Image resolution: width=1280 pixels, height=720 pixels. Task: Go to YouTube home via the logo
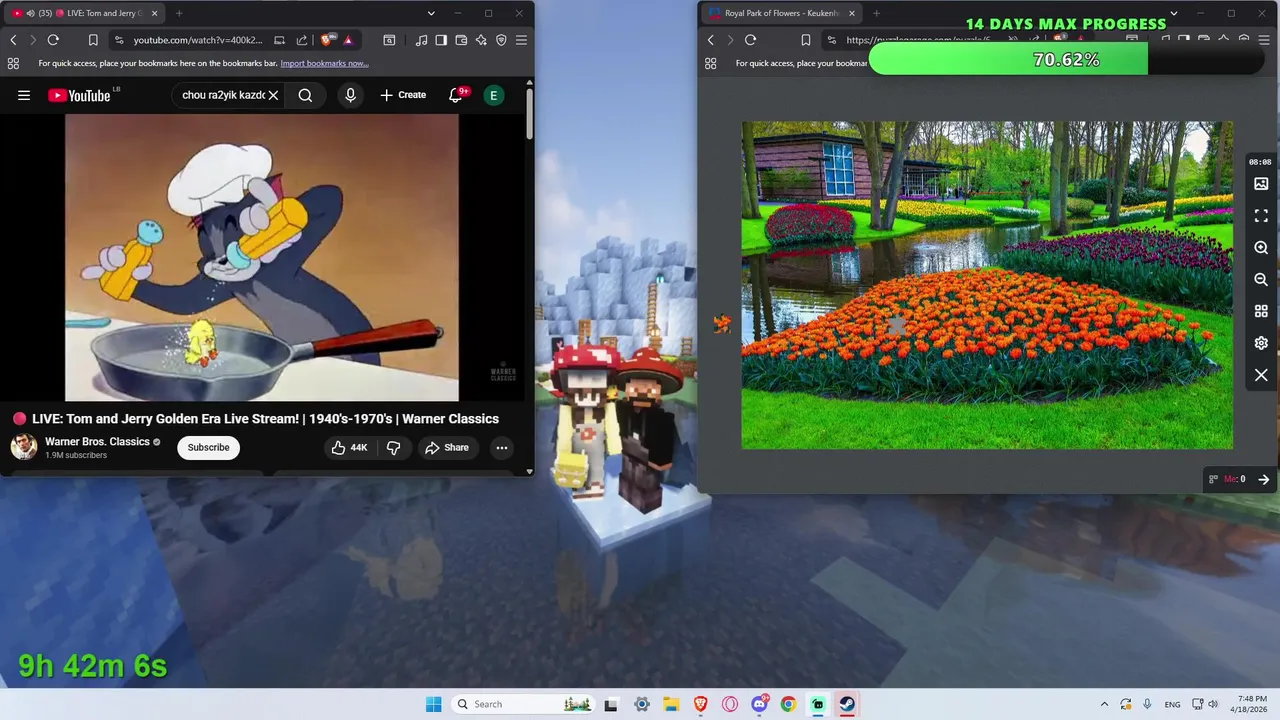(x=79, y=95)
